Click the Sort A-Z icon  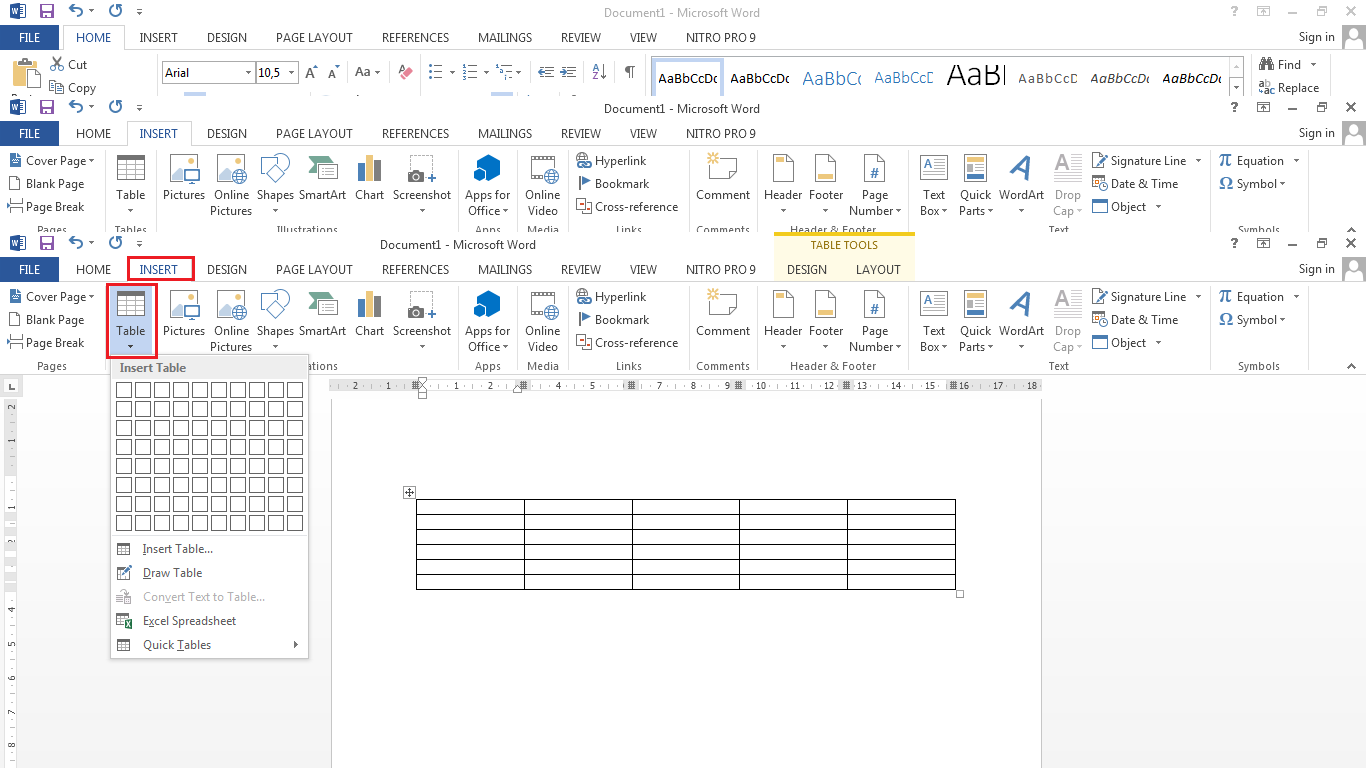pos(599,72)
